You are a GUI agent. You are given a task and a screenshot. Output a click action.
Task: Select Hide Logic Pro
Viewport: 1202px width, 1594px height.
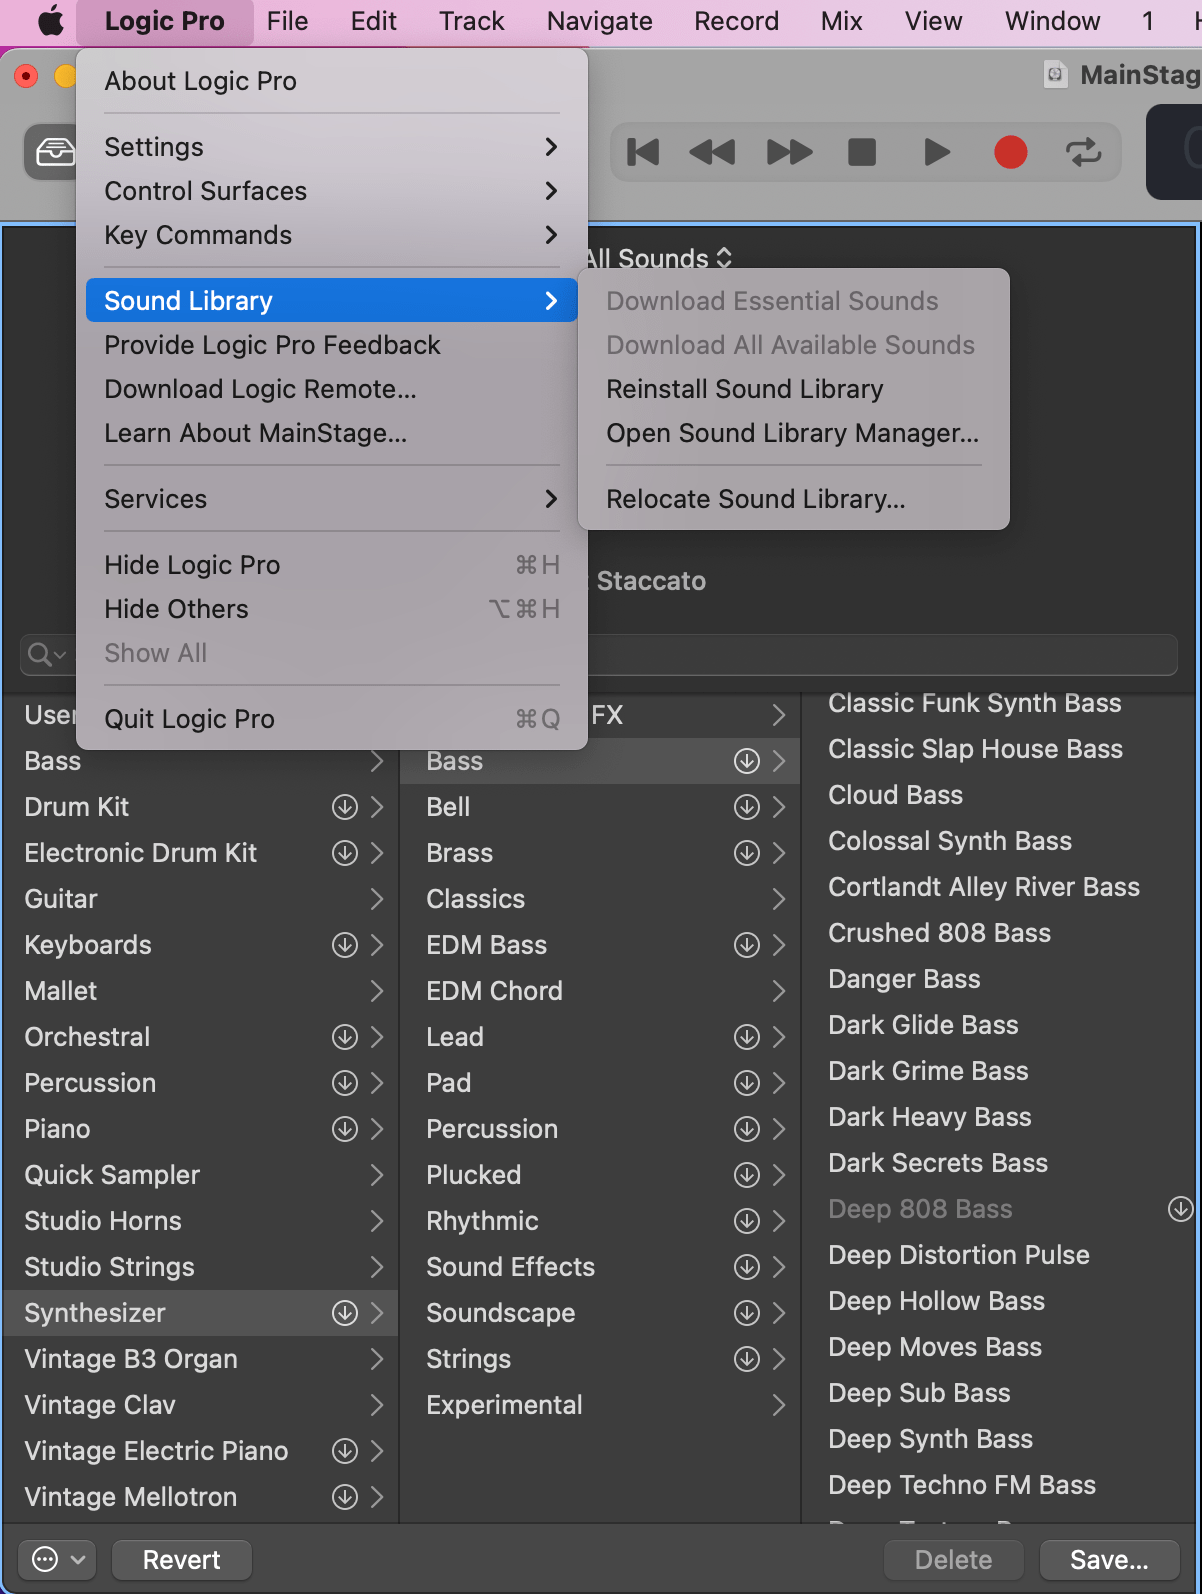pyautogui.click(x=332, y=565)
